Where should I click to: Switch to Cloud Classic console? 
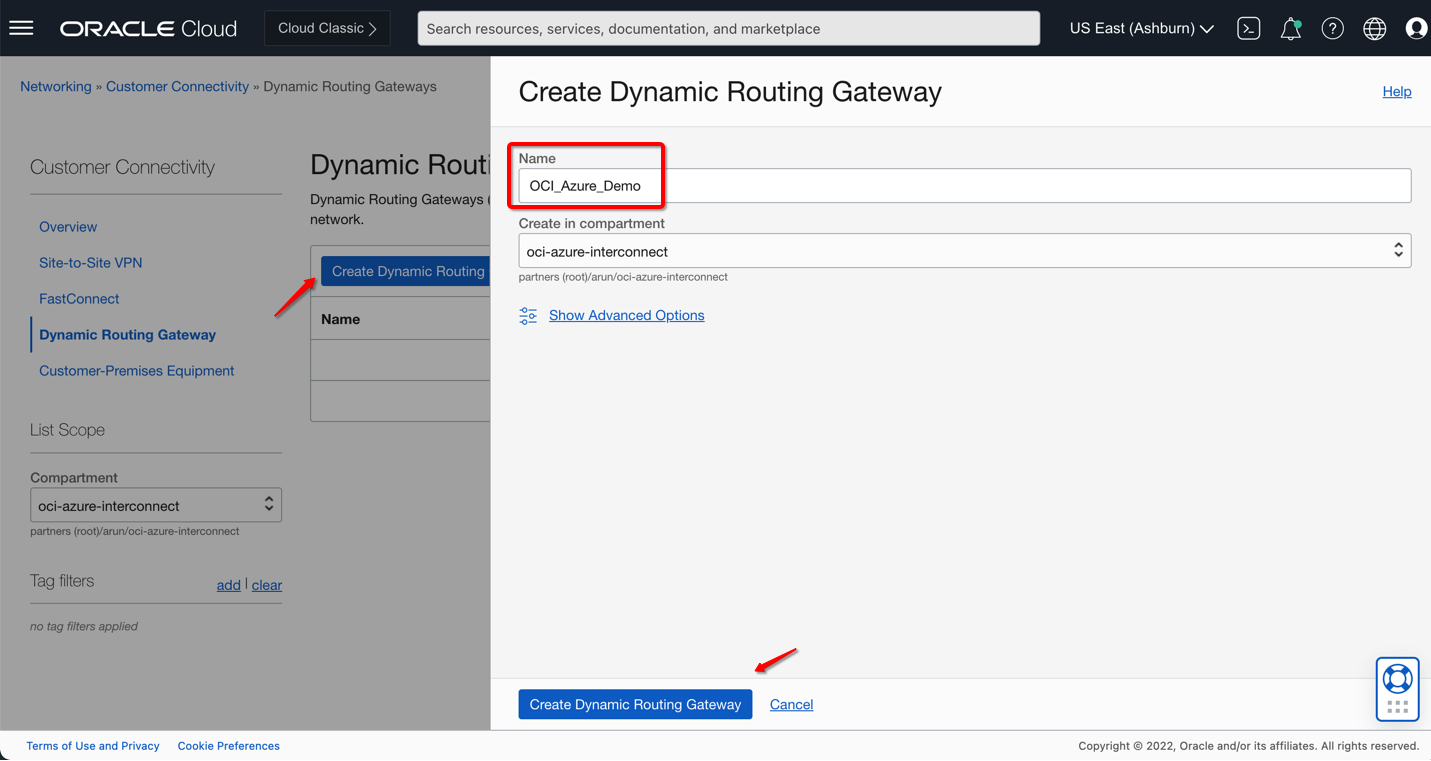click(x=327, y=28)
